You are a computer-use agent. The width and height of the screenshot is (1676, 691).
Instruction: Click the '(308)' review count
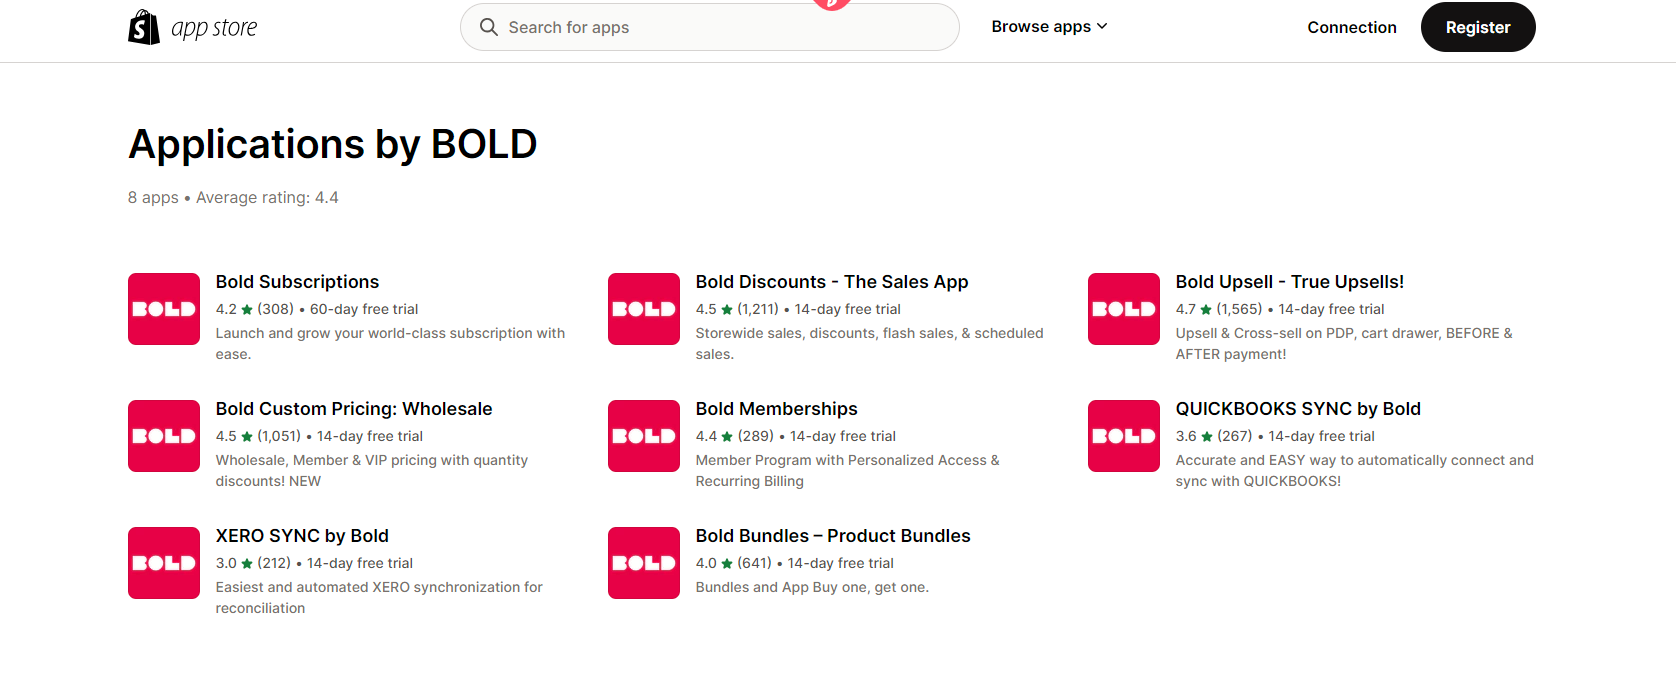tap(276, 309)
